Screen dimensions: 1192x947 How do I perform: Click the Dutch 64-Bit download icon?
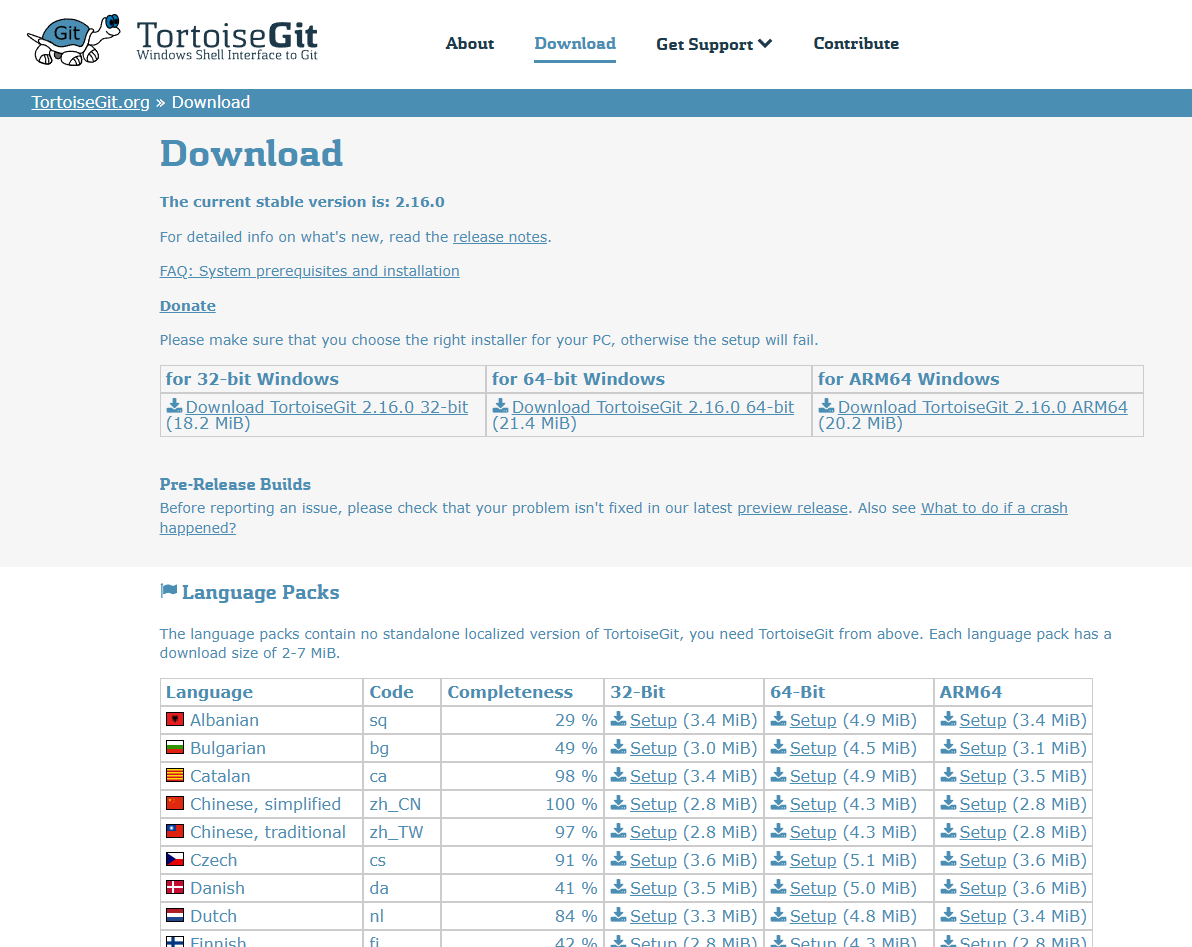pyautogui.click(x=778, y=916)
